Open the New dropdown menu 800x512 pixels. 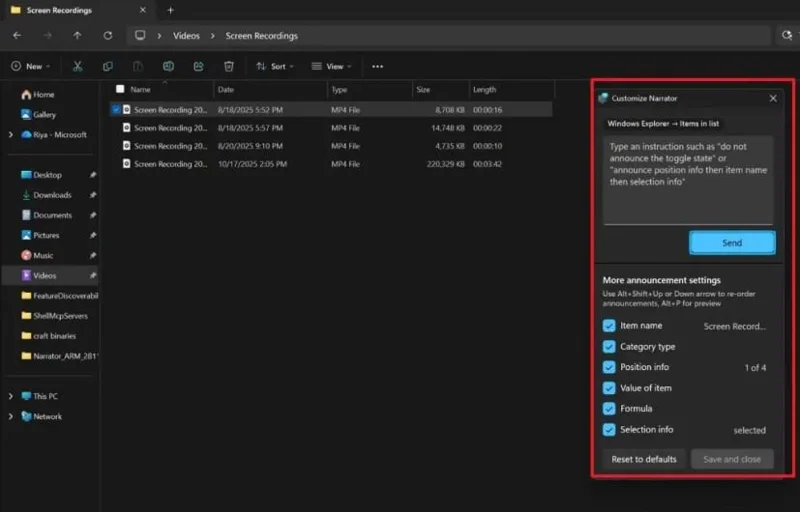pos(31,66)
